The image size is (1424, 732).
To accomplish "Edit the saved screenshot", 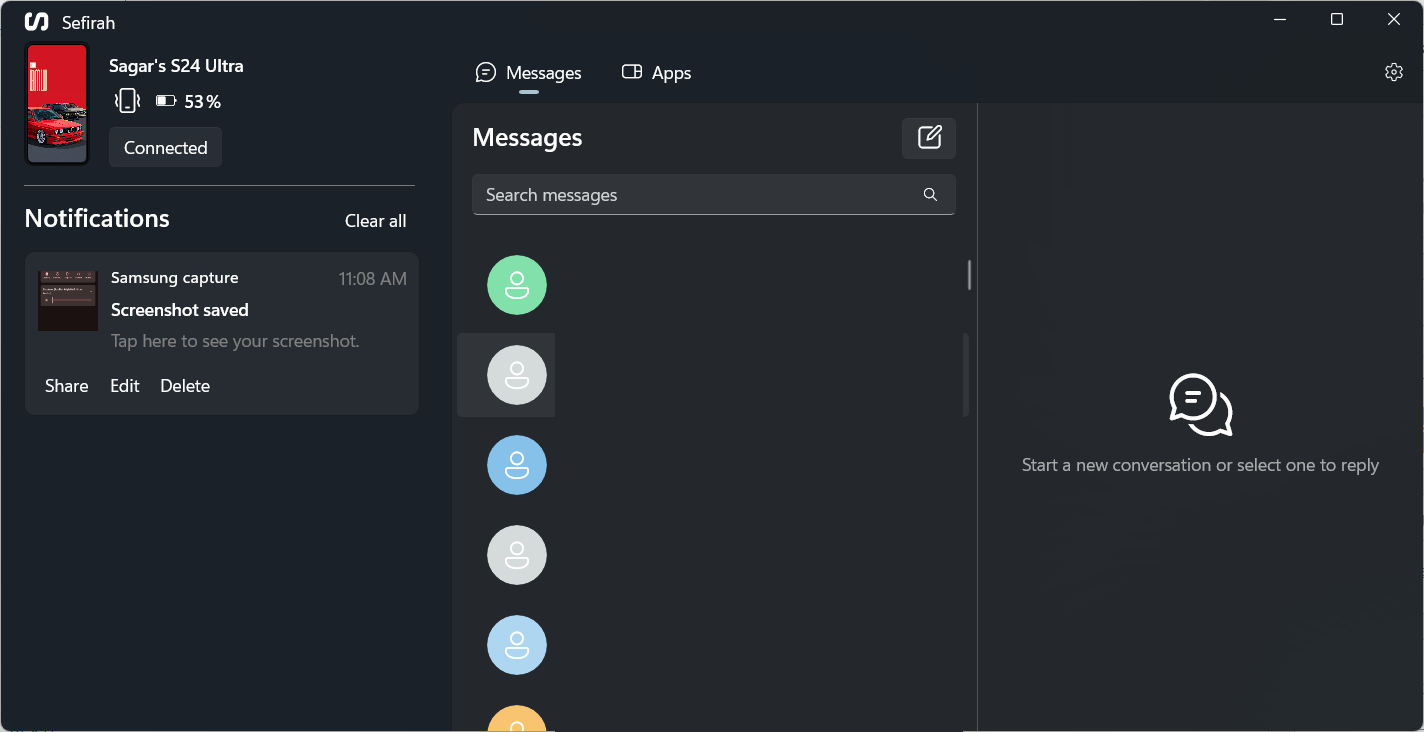I will 124,385.
